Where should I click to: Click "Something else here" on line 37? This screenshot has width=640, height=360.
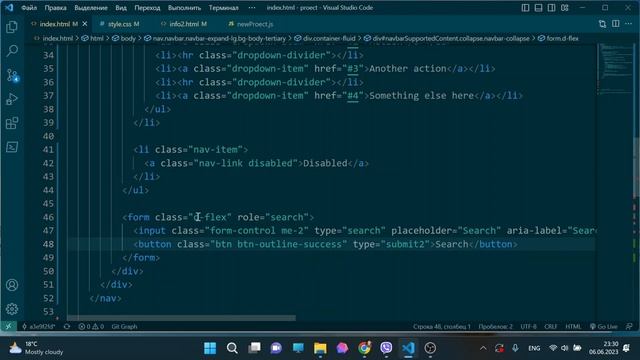tap(421, 96)
